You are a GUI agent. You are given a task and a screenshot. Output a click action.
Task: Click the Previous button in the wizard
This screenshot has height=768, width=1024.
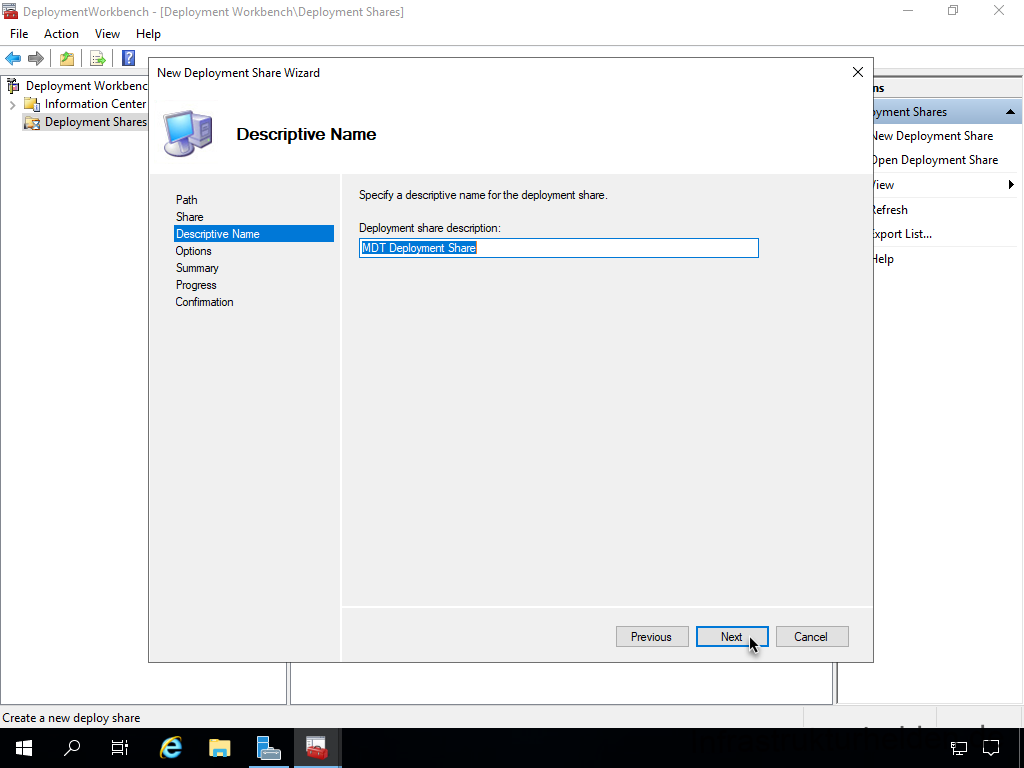click(652, 637)
